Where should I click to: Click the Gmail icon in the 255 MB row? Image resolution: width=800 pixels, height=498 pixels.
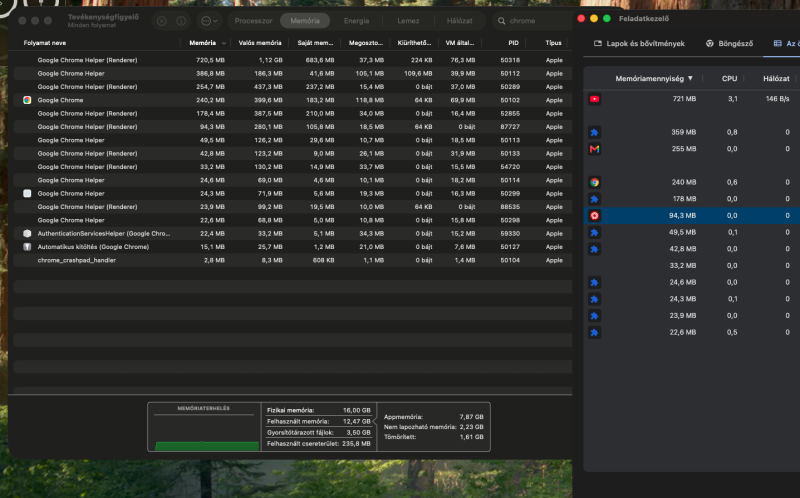tap(594, 149)
